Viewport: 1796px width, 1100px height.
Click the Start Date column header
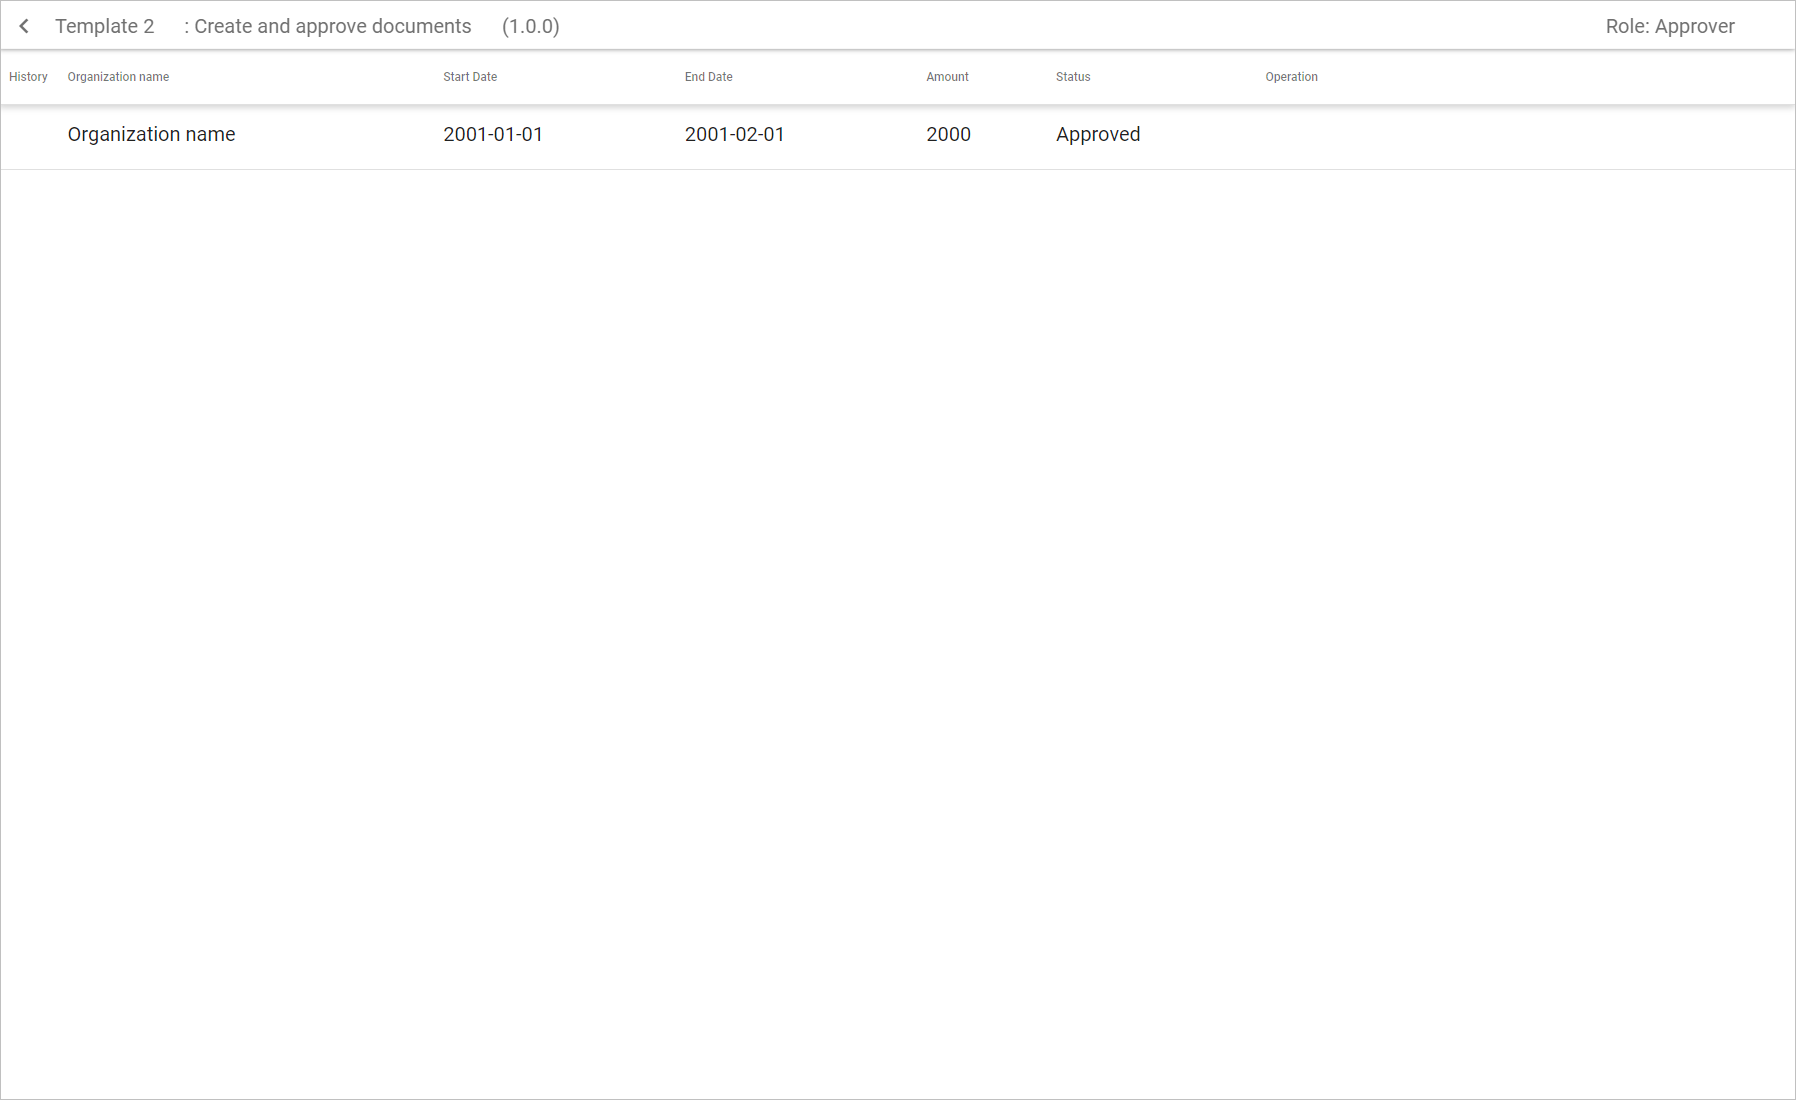click(470, 77)
